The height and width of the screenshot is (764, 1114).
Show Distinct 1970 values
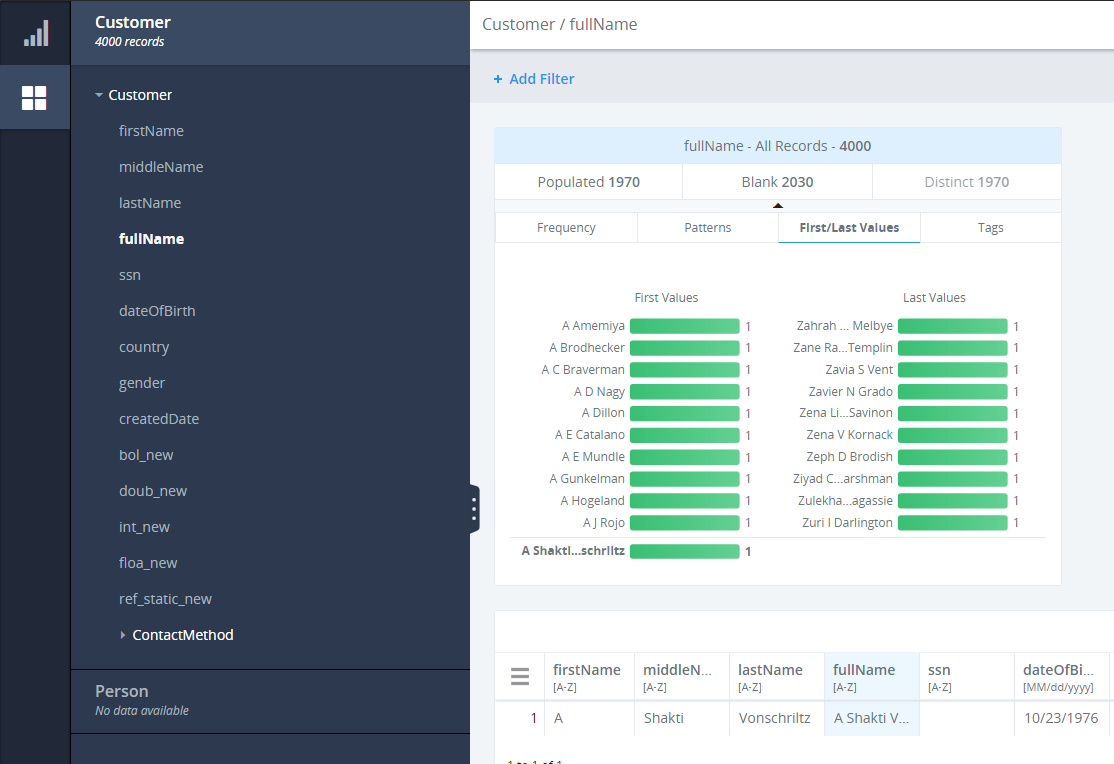click(x=967, y=182)
